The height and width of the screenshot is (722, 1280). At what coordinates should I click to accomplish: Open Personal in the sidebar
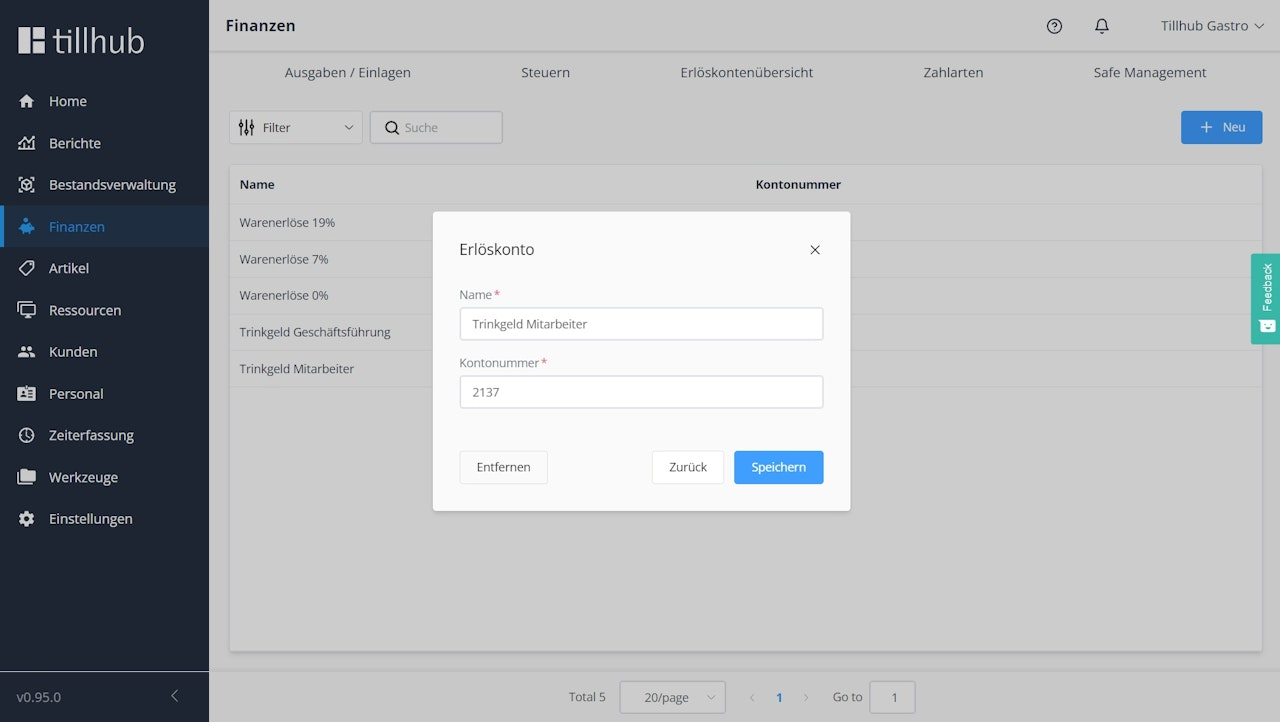[x=105, y=394]
